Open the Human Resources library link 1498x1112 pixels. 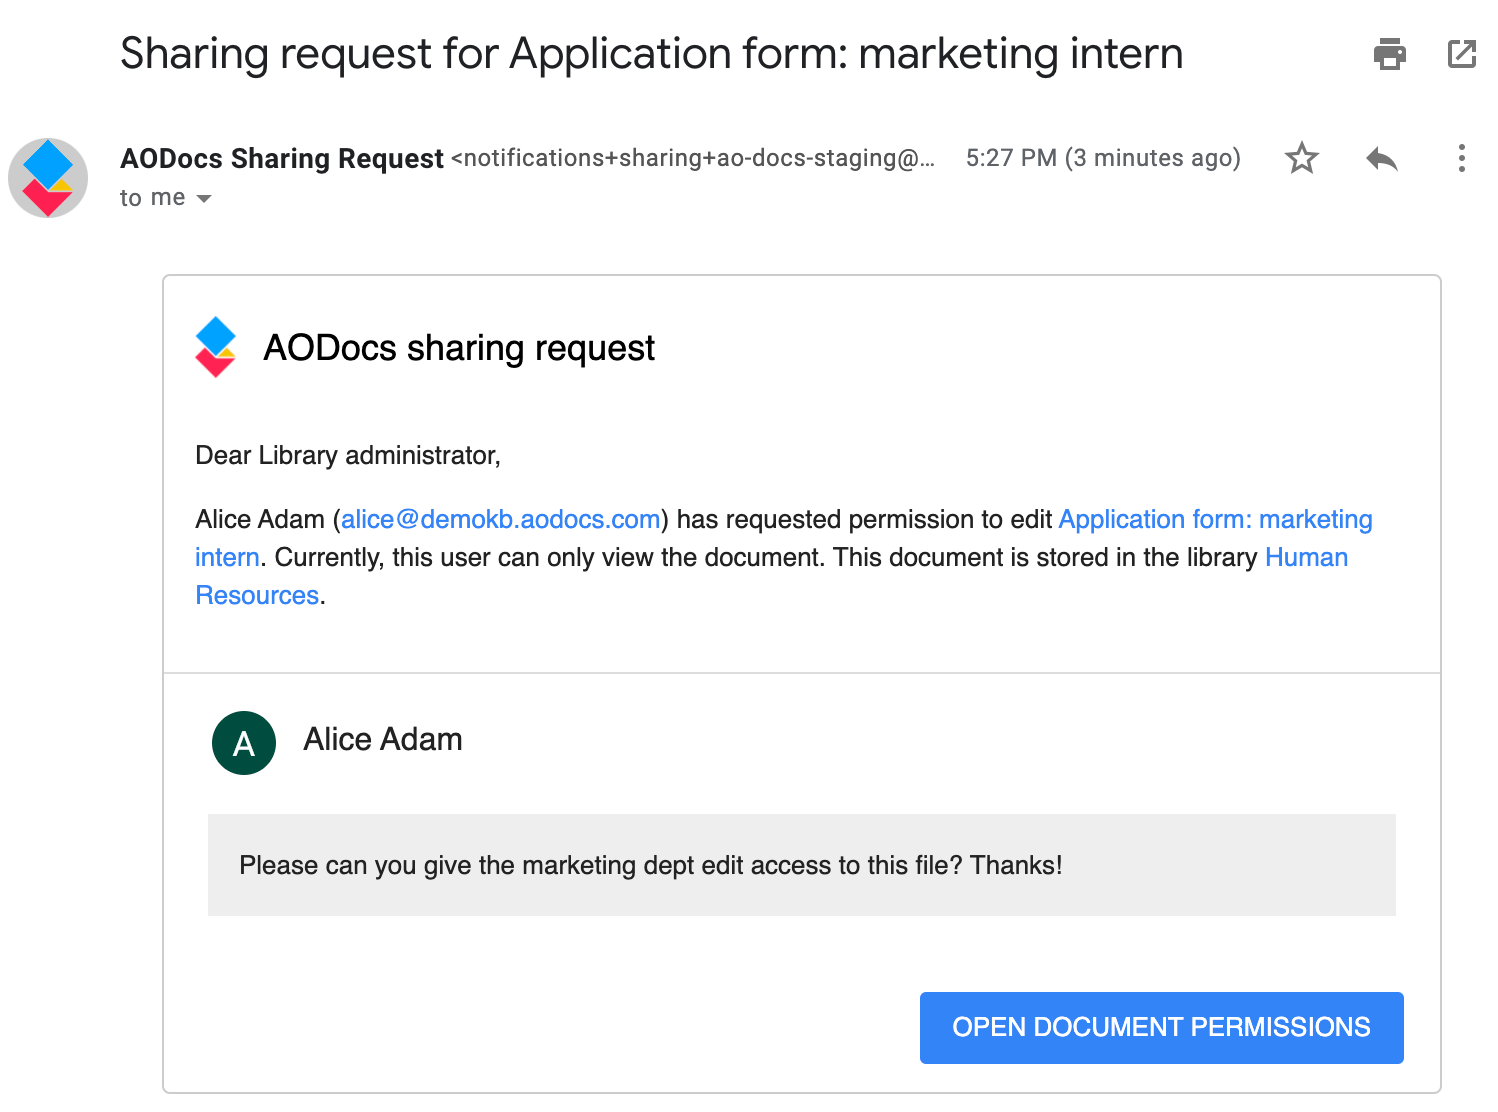click(x=1306, y=557)
